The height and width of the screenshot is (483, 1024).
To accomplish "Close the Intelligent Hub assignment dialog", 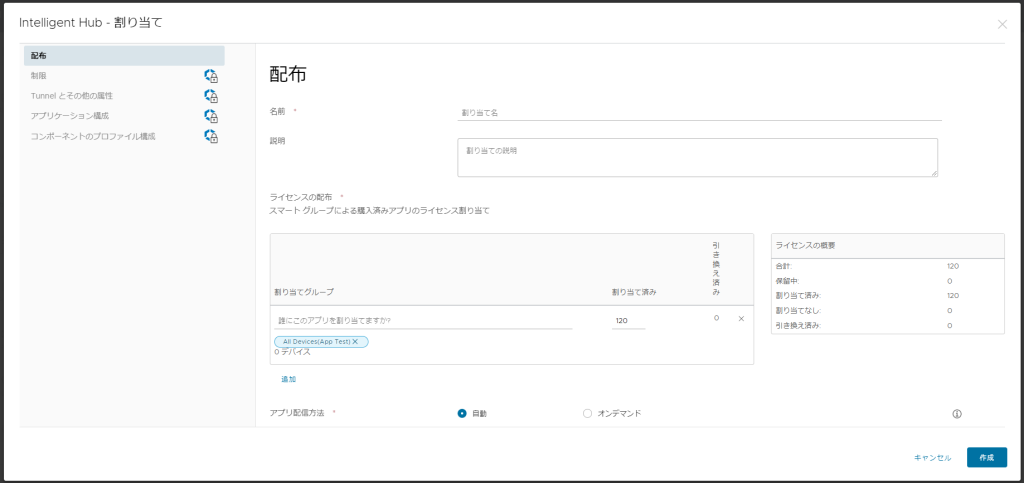I will pyautogui.click(x=1002, y=24).
